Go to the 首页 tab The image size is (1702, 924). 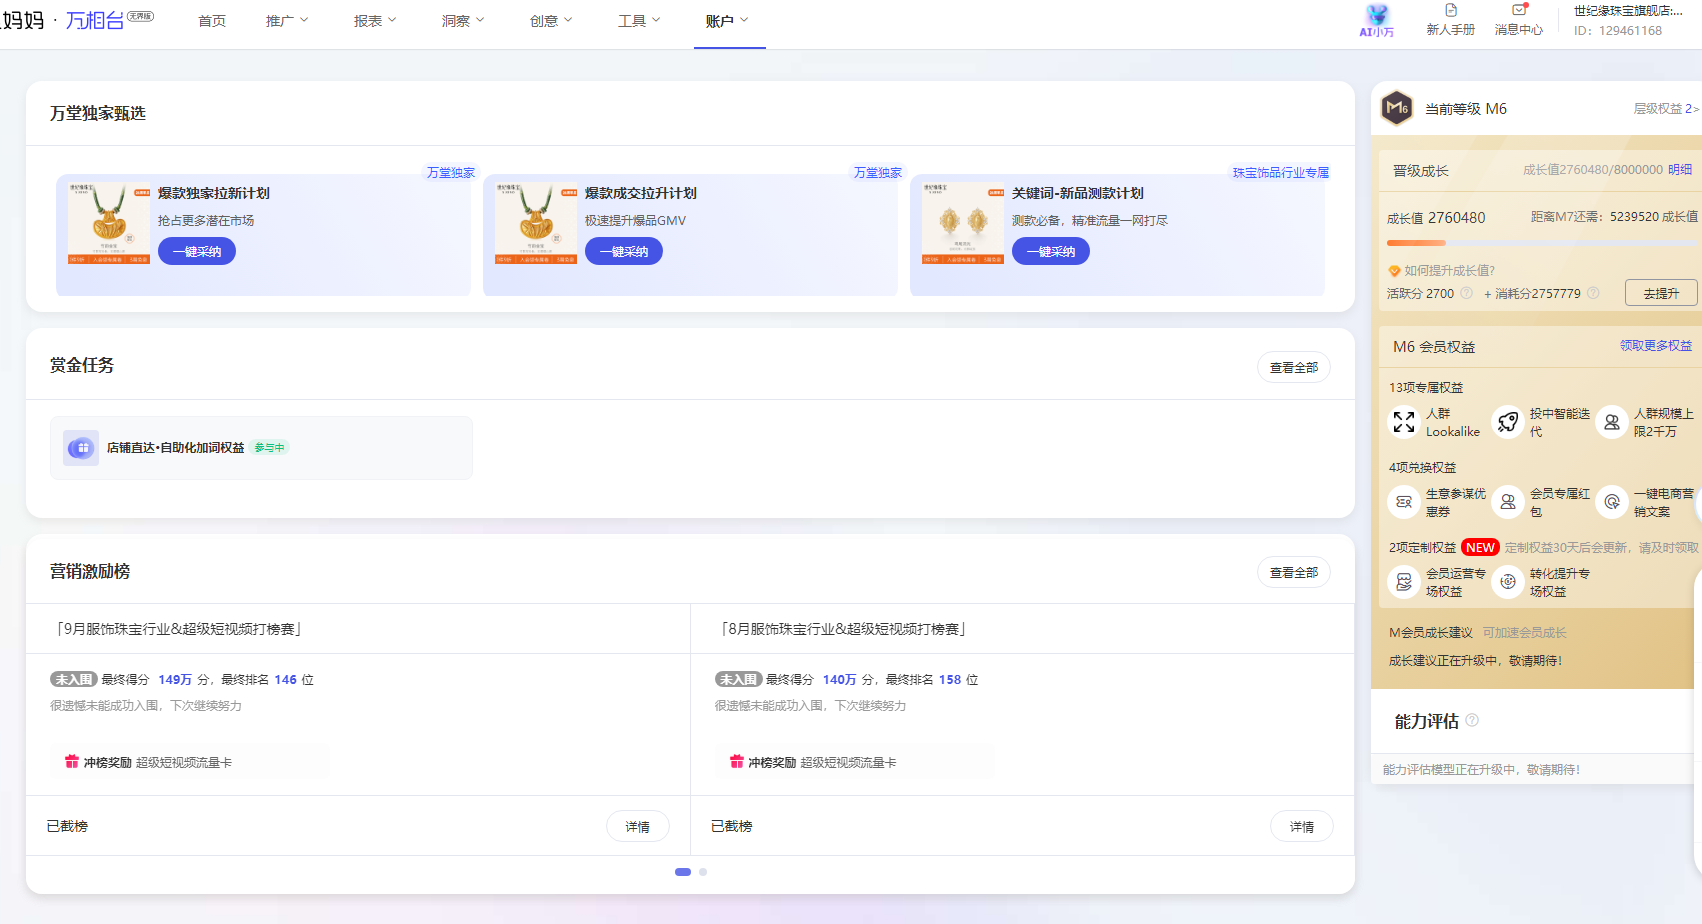coord(212,21)
